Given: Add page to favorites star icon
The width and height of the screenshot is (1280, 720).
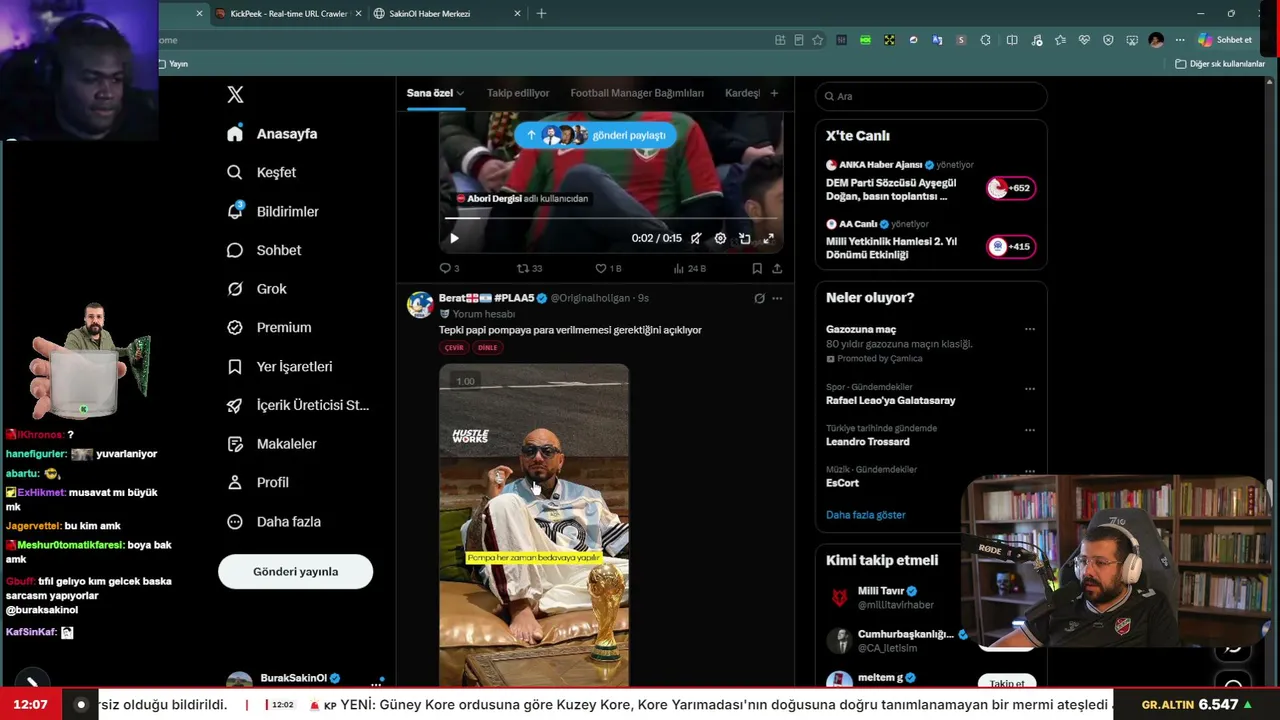Looking at the screenshot, I should pos(818,40).
